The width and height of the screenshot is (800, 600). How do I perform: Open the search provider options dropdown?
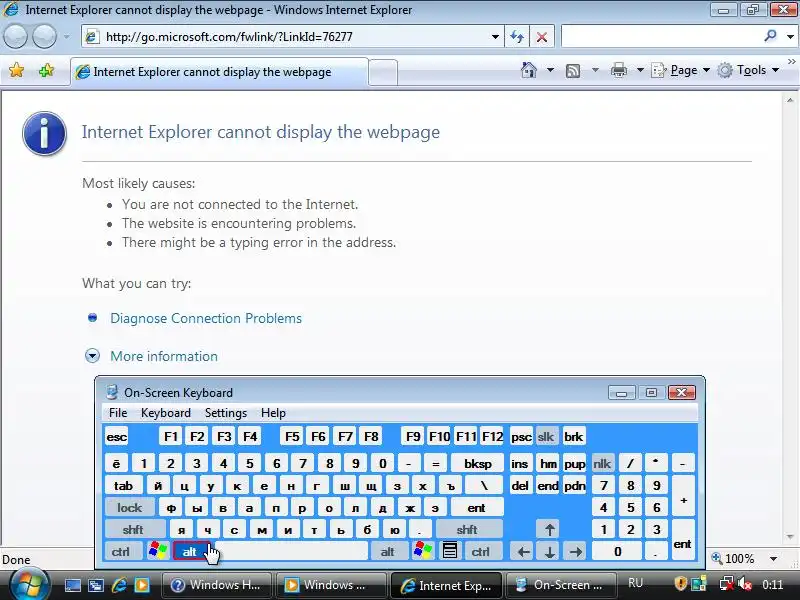tap(790, 37)
